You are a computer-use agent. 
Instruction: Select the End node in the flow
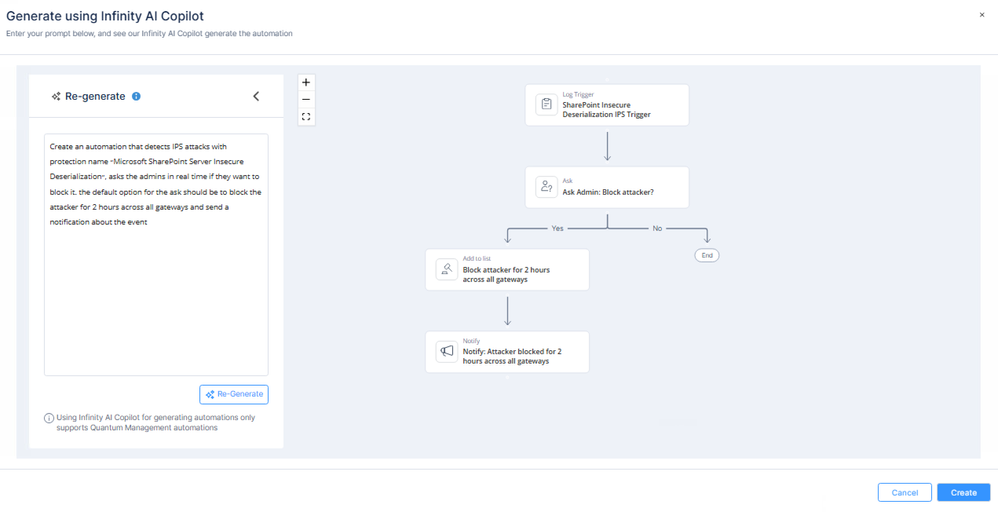pos(707,256)
